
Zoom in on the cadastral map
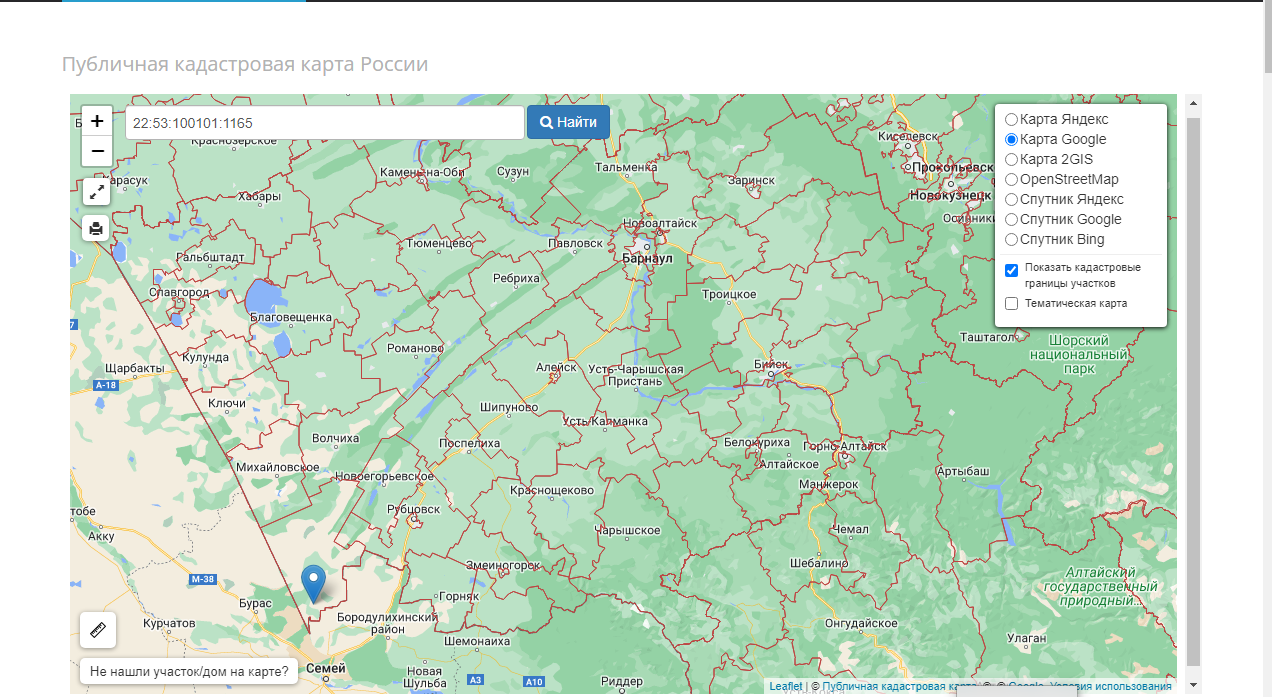click(x=97, y=121)
